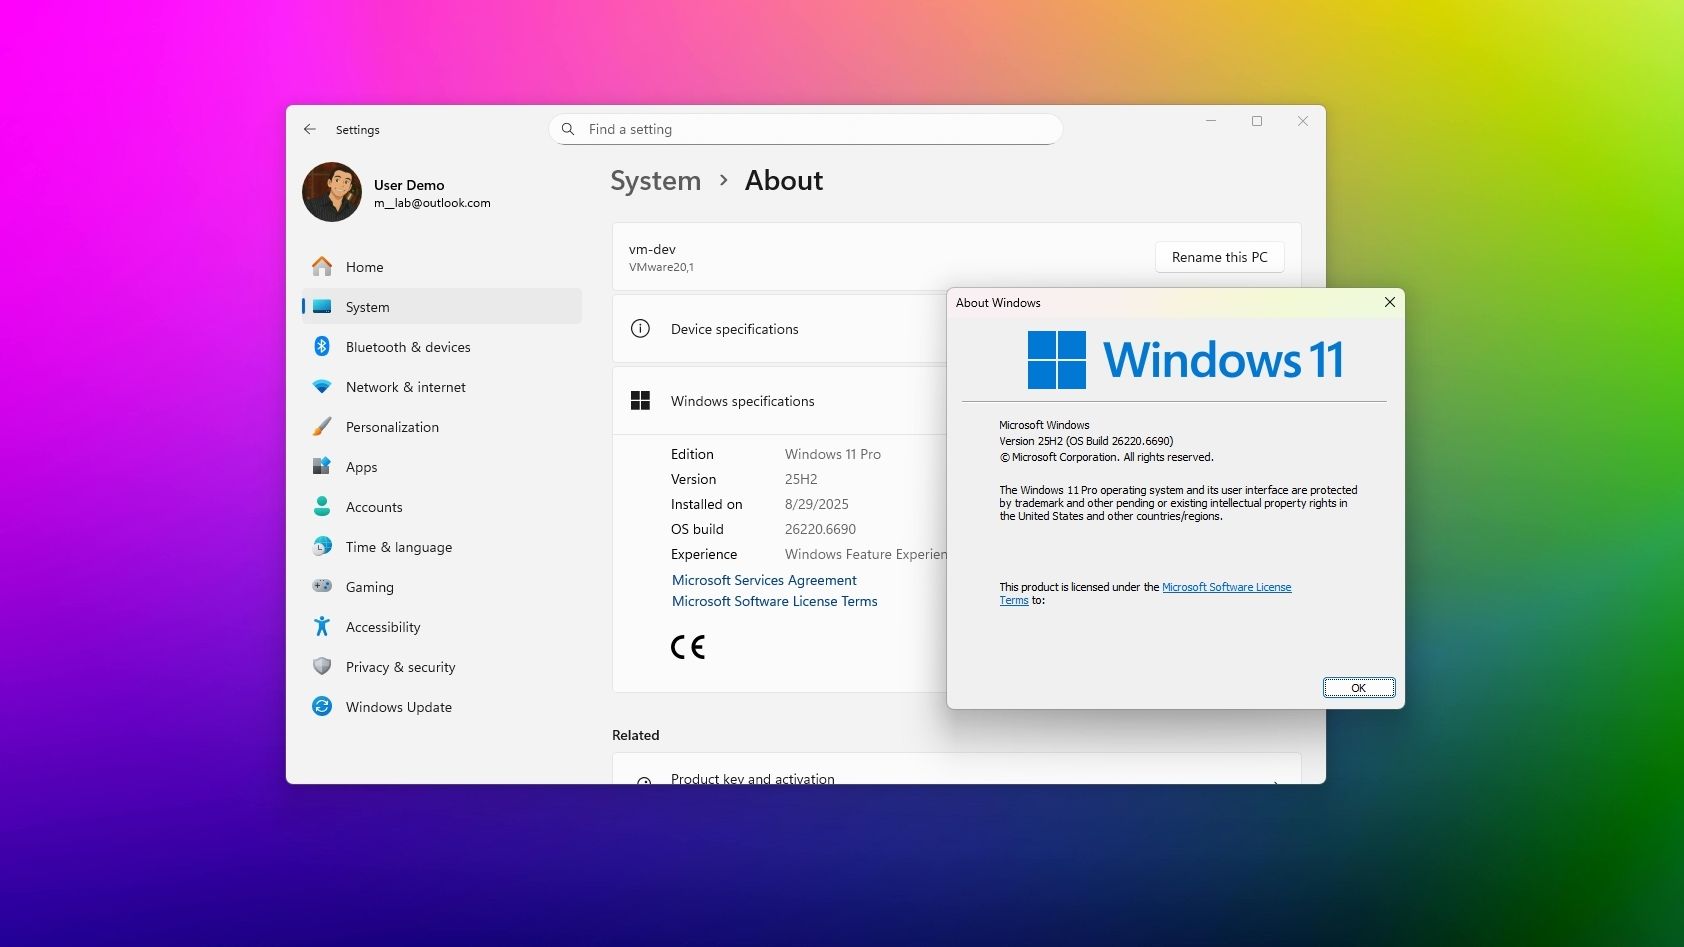This screenshot has width=1684, height=947.
Task: Click the User Demo profile picture
Action: click(331, 191)
